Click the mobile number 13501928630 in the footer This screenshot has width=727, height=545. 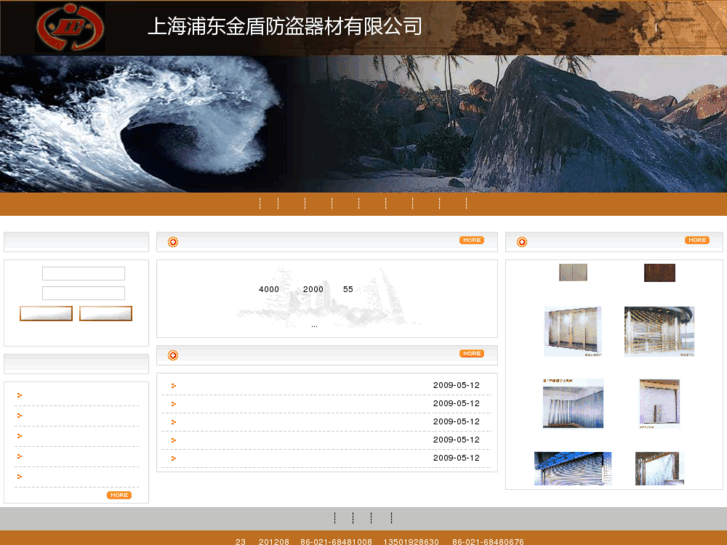pyautogui.click(x=411, y=541)
